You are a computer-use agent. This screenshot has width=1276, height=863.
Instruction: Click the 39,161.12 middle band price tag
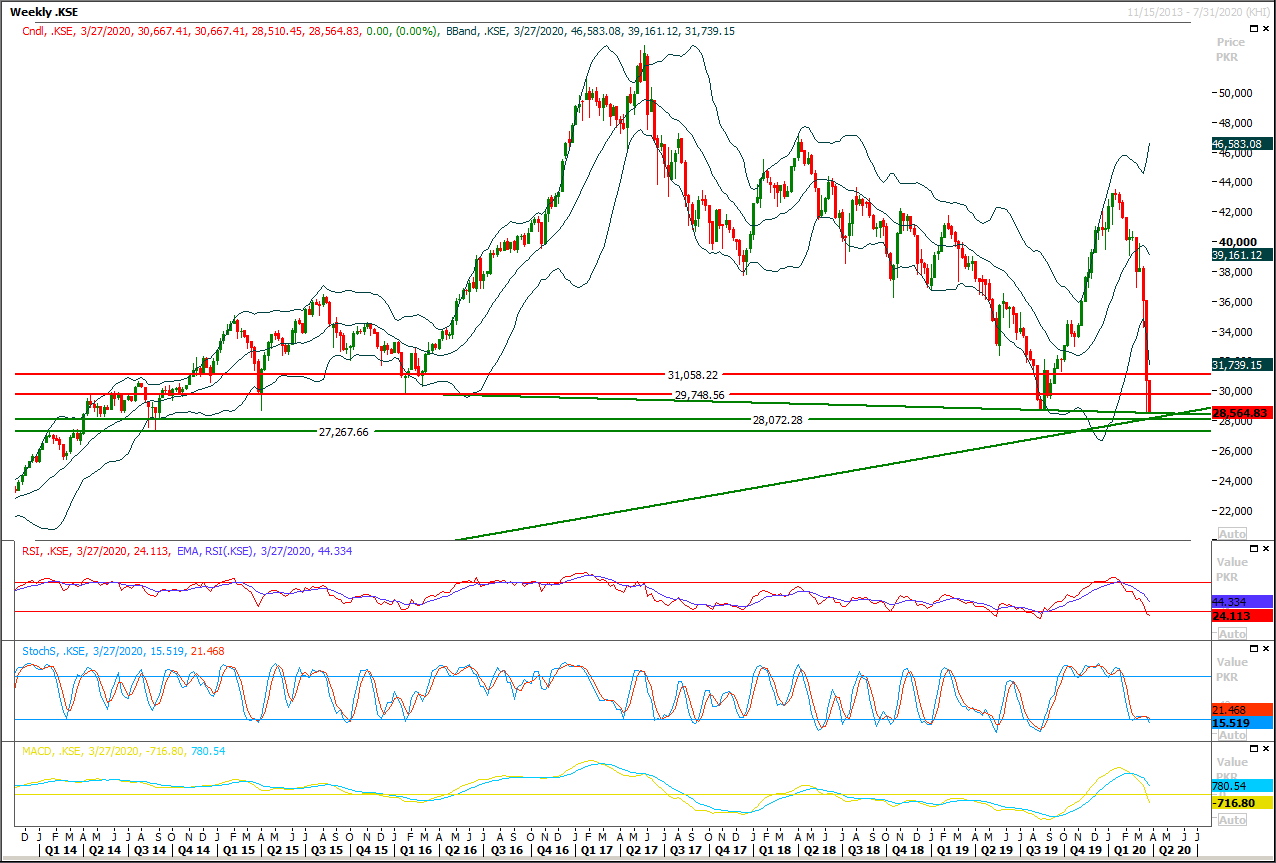pyautogui.click(x=1240, y=255)
